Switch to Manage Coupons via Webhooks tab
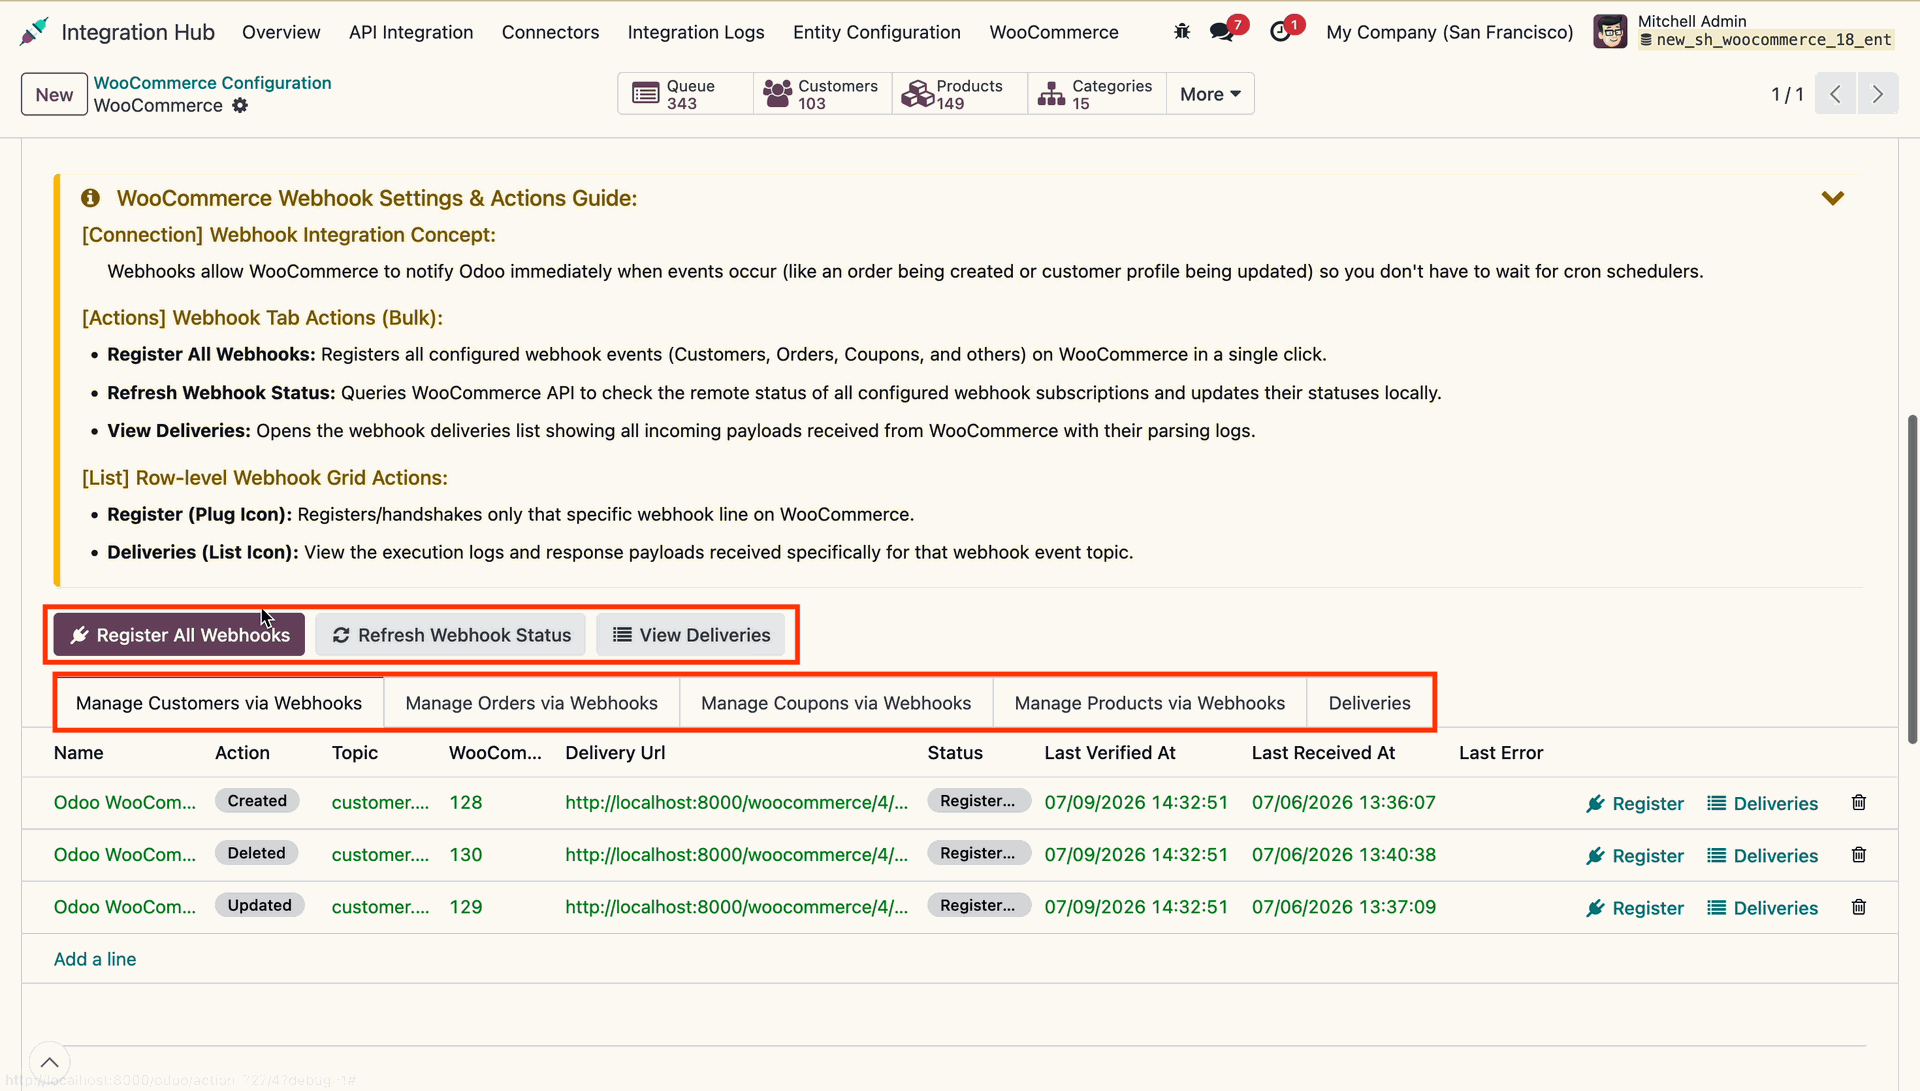The image size is (1920, 1091). coord(836,703)
